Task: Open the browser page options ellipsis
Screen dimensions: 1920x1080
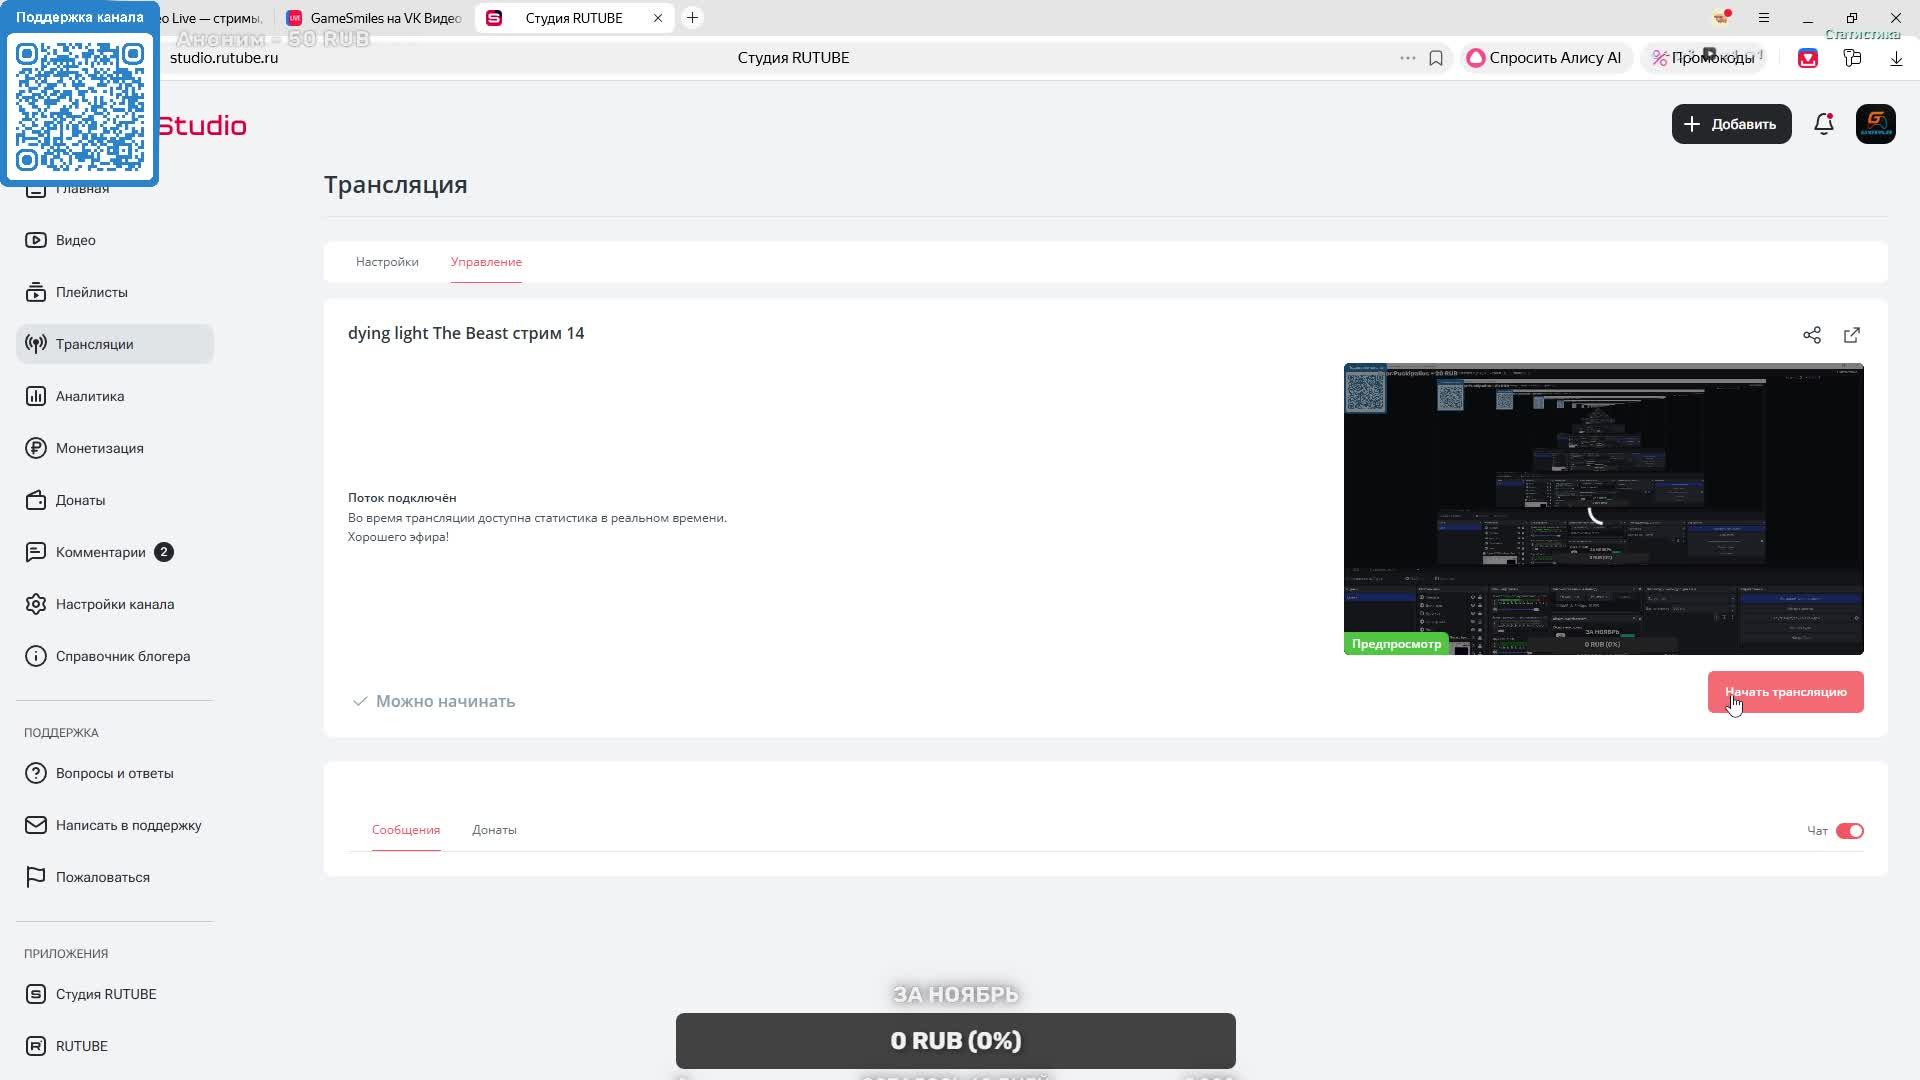Action: pyautogui.click(x=1407, y=58)
